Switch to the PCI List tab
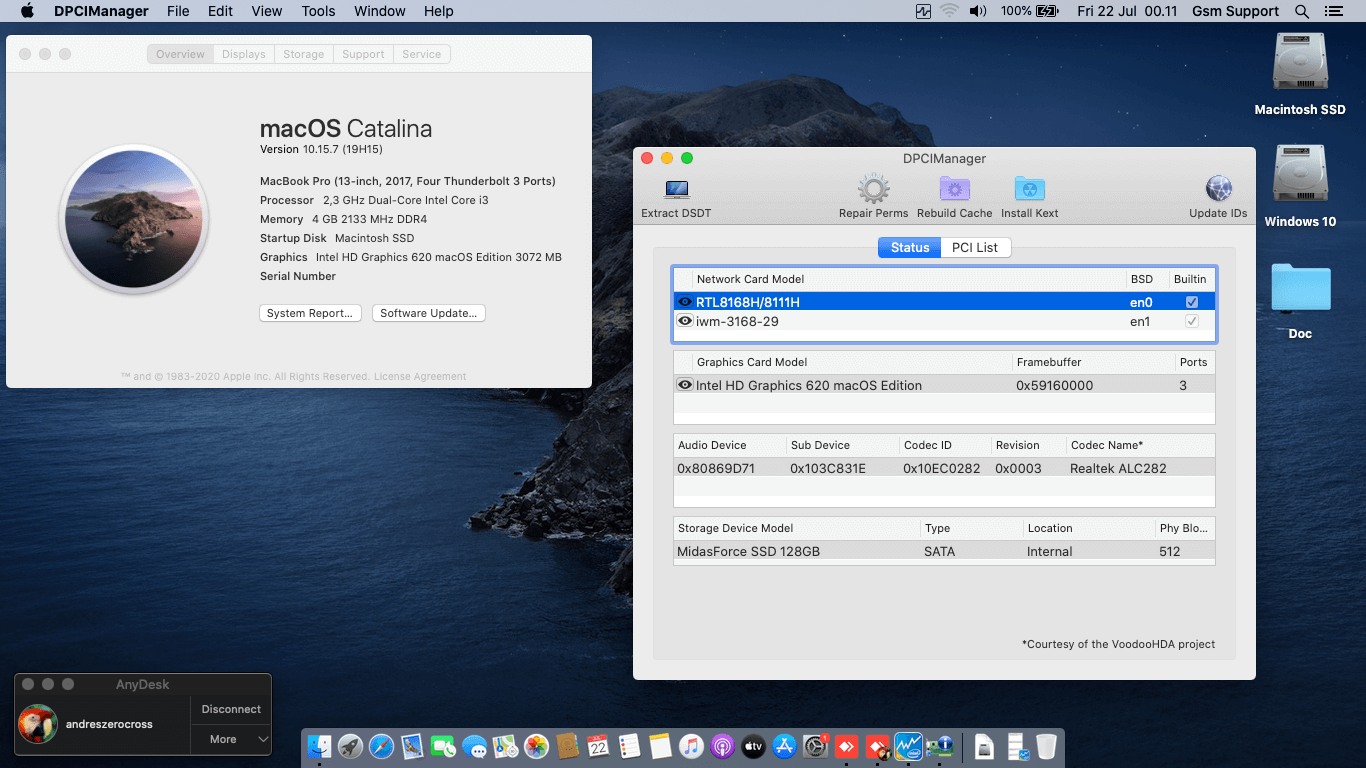 975,247
